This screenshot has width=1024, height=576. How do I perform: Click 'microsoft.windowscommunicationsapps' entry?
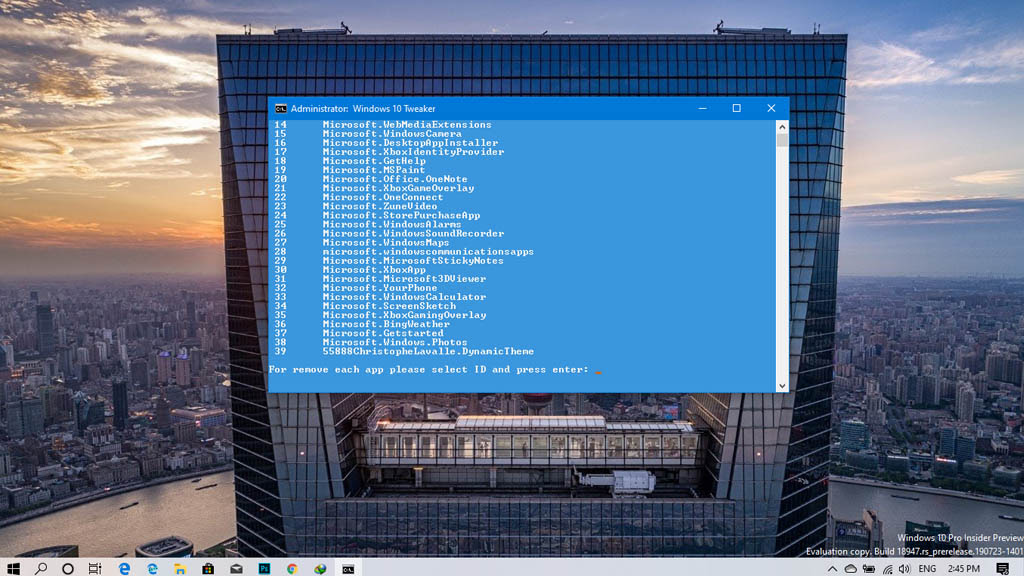428,251
